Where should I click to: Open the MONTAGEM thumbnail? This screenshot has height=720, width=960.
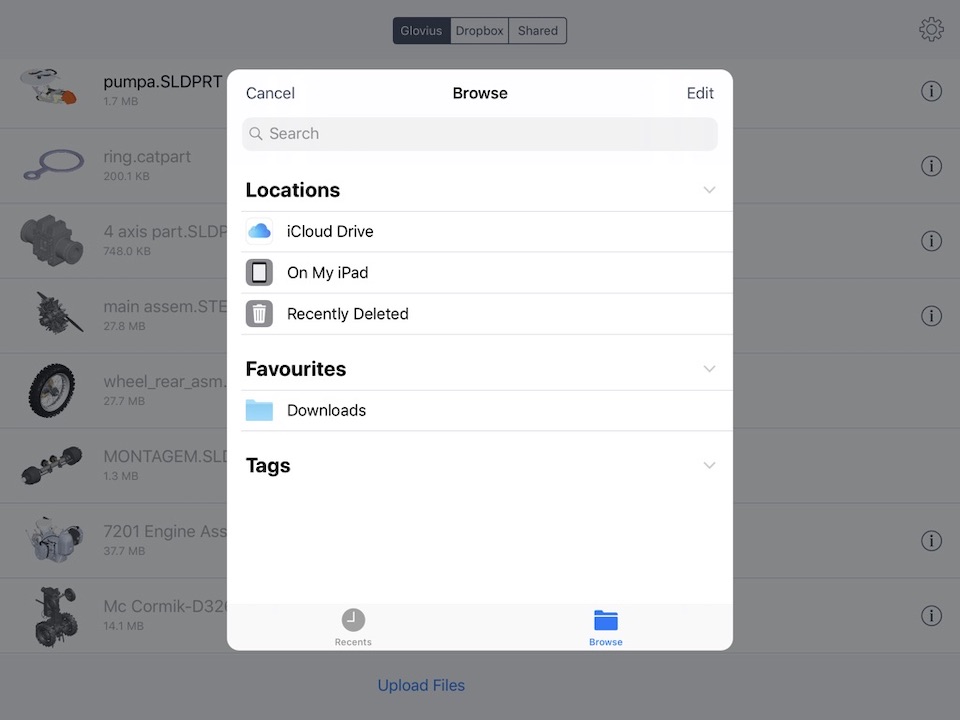[x=52, y=465]
